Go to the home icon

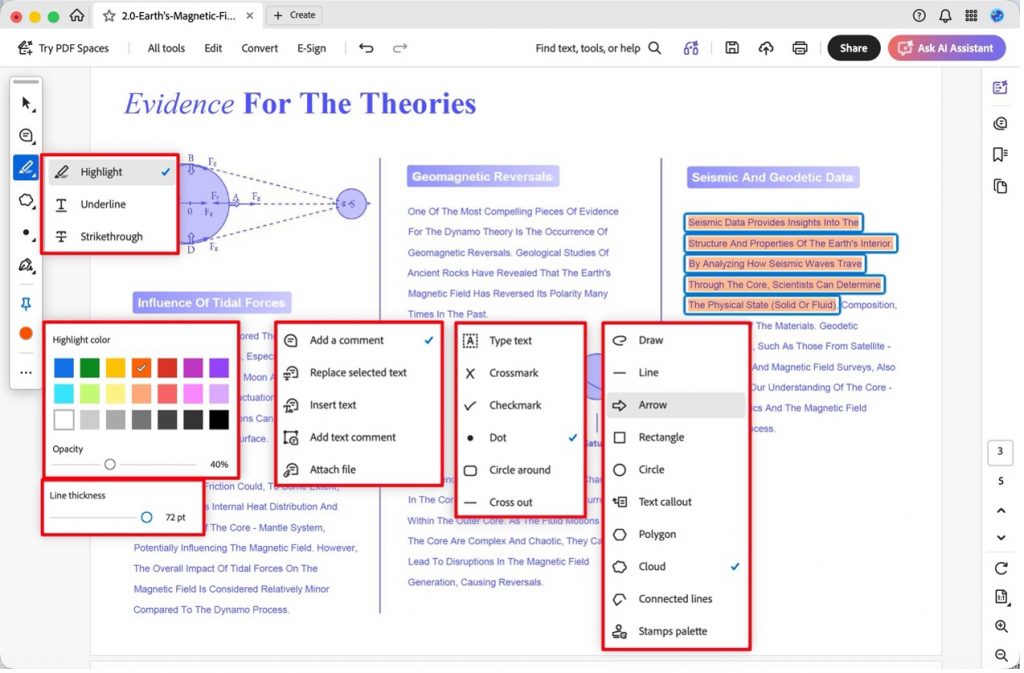pos(76,15)
